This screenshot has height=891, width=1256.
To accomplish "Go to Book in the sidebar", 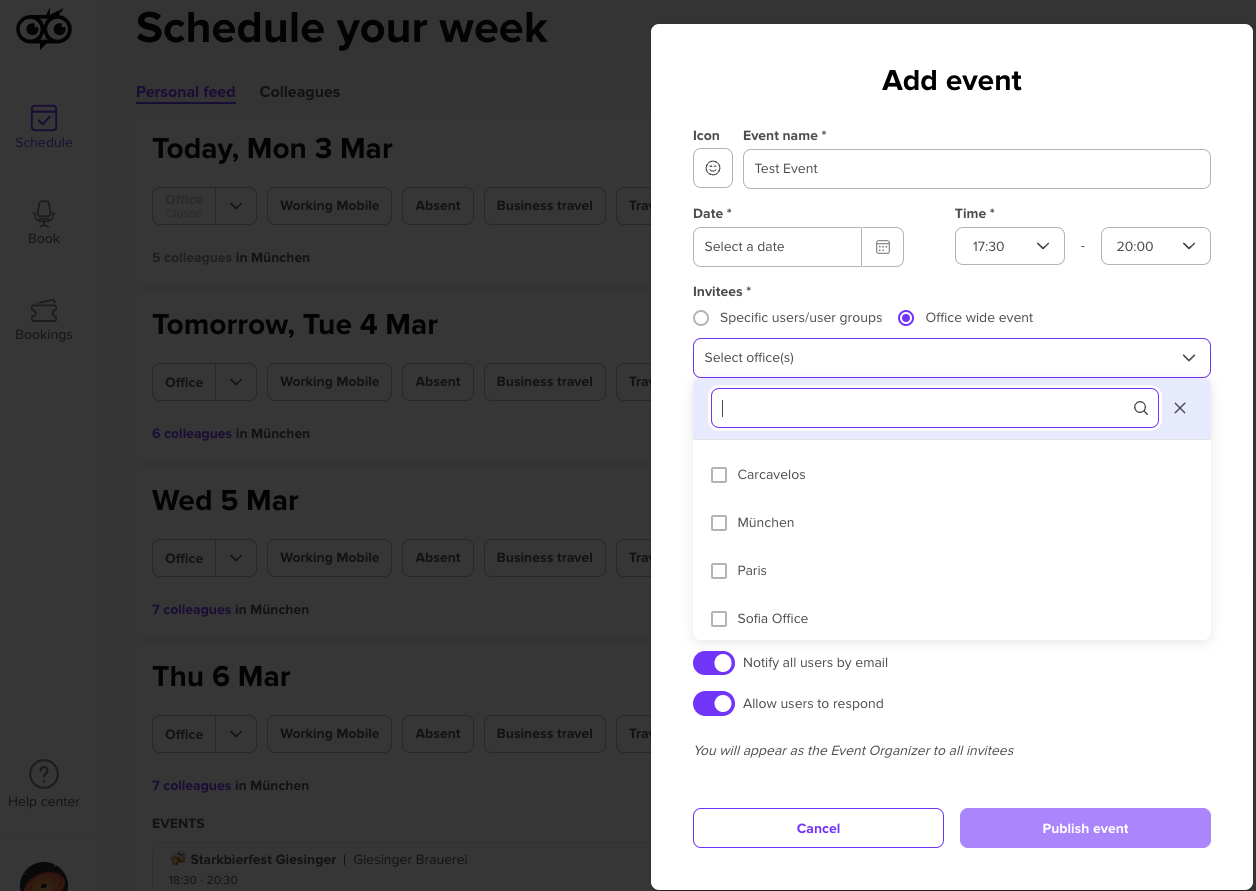I will tap(44, 223).
